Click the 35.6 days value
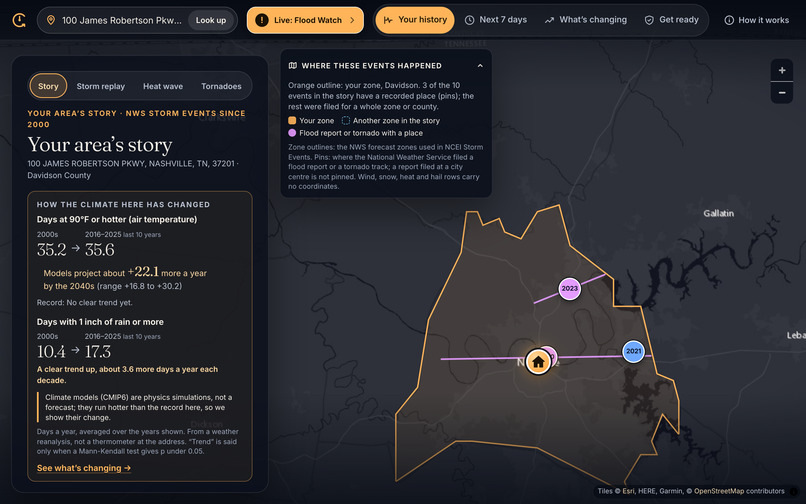 [x=100, y=250]
